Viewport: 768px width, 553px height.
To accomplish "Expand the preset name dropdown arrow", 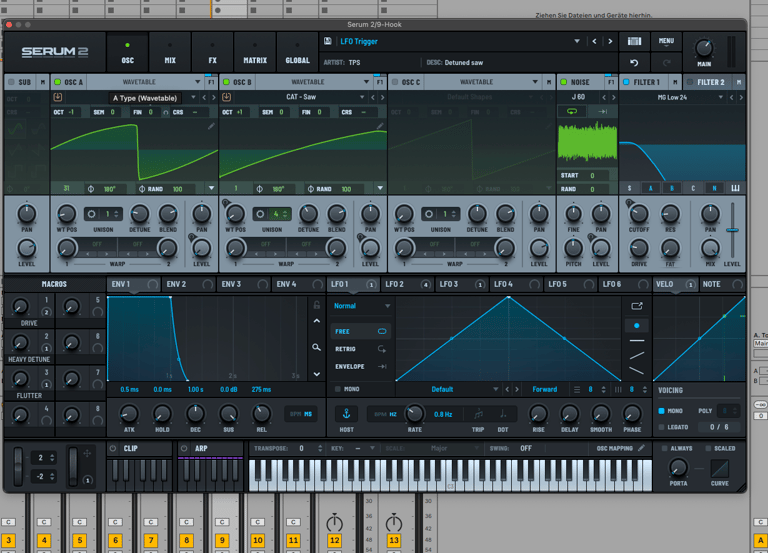I will 577,42.
